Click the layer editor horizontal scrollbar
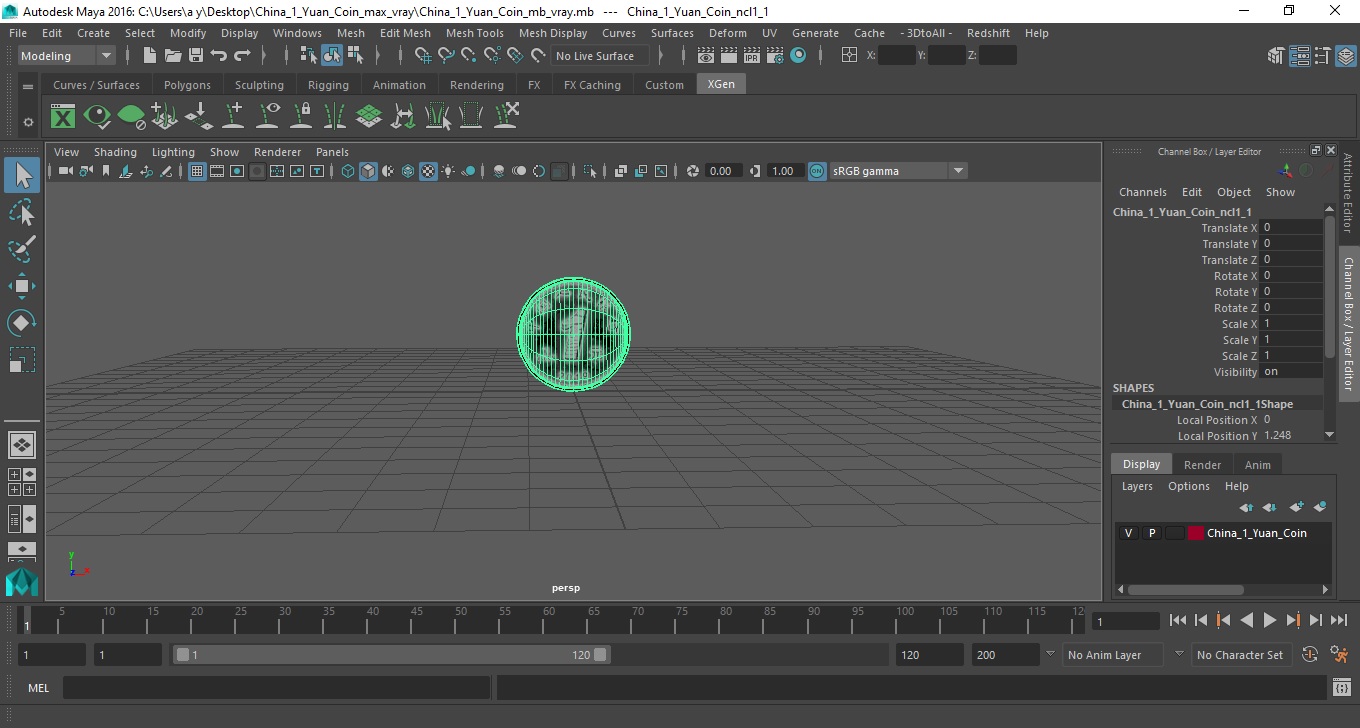 tap(1186, 590)
